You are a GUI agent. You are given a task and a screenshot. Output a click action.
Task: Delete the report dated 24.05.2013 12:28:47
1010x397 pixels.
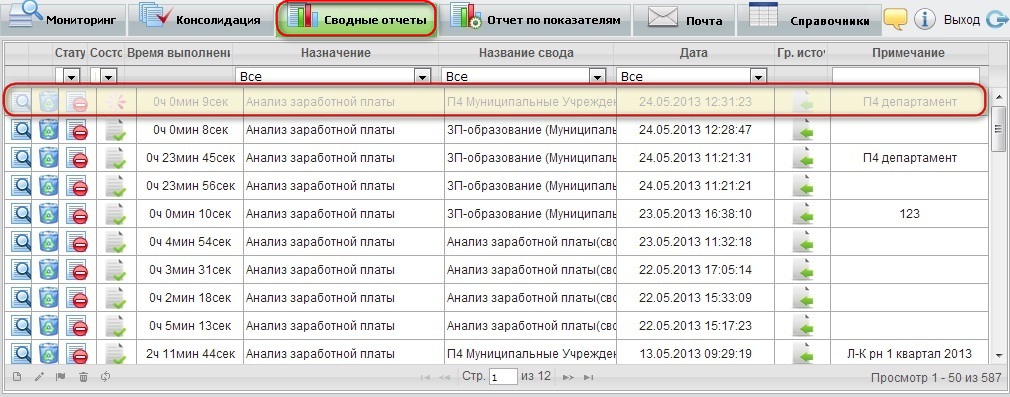coord(49,130)
